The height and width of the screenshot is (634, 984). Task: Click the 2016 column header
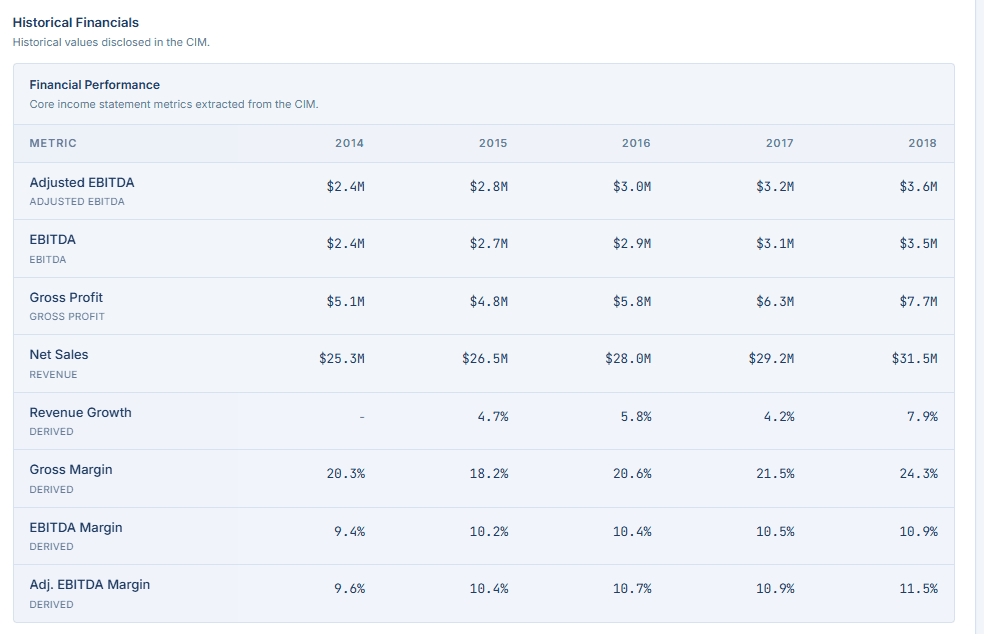click(x=636, y=143)
